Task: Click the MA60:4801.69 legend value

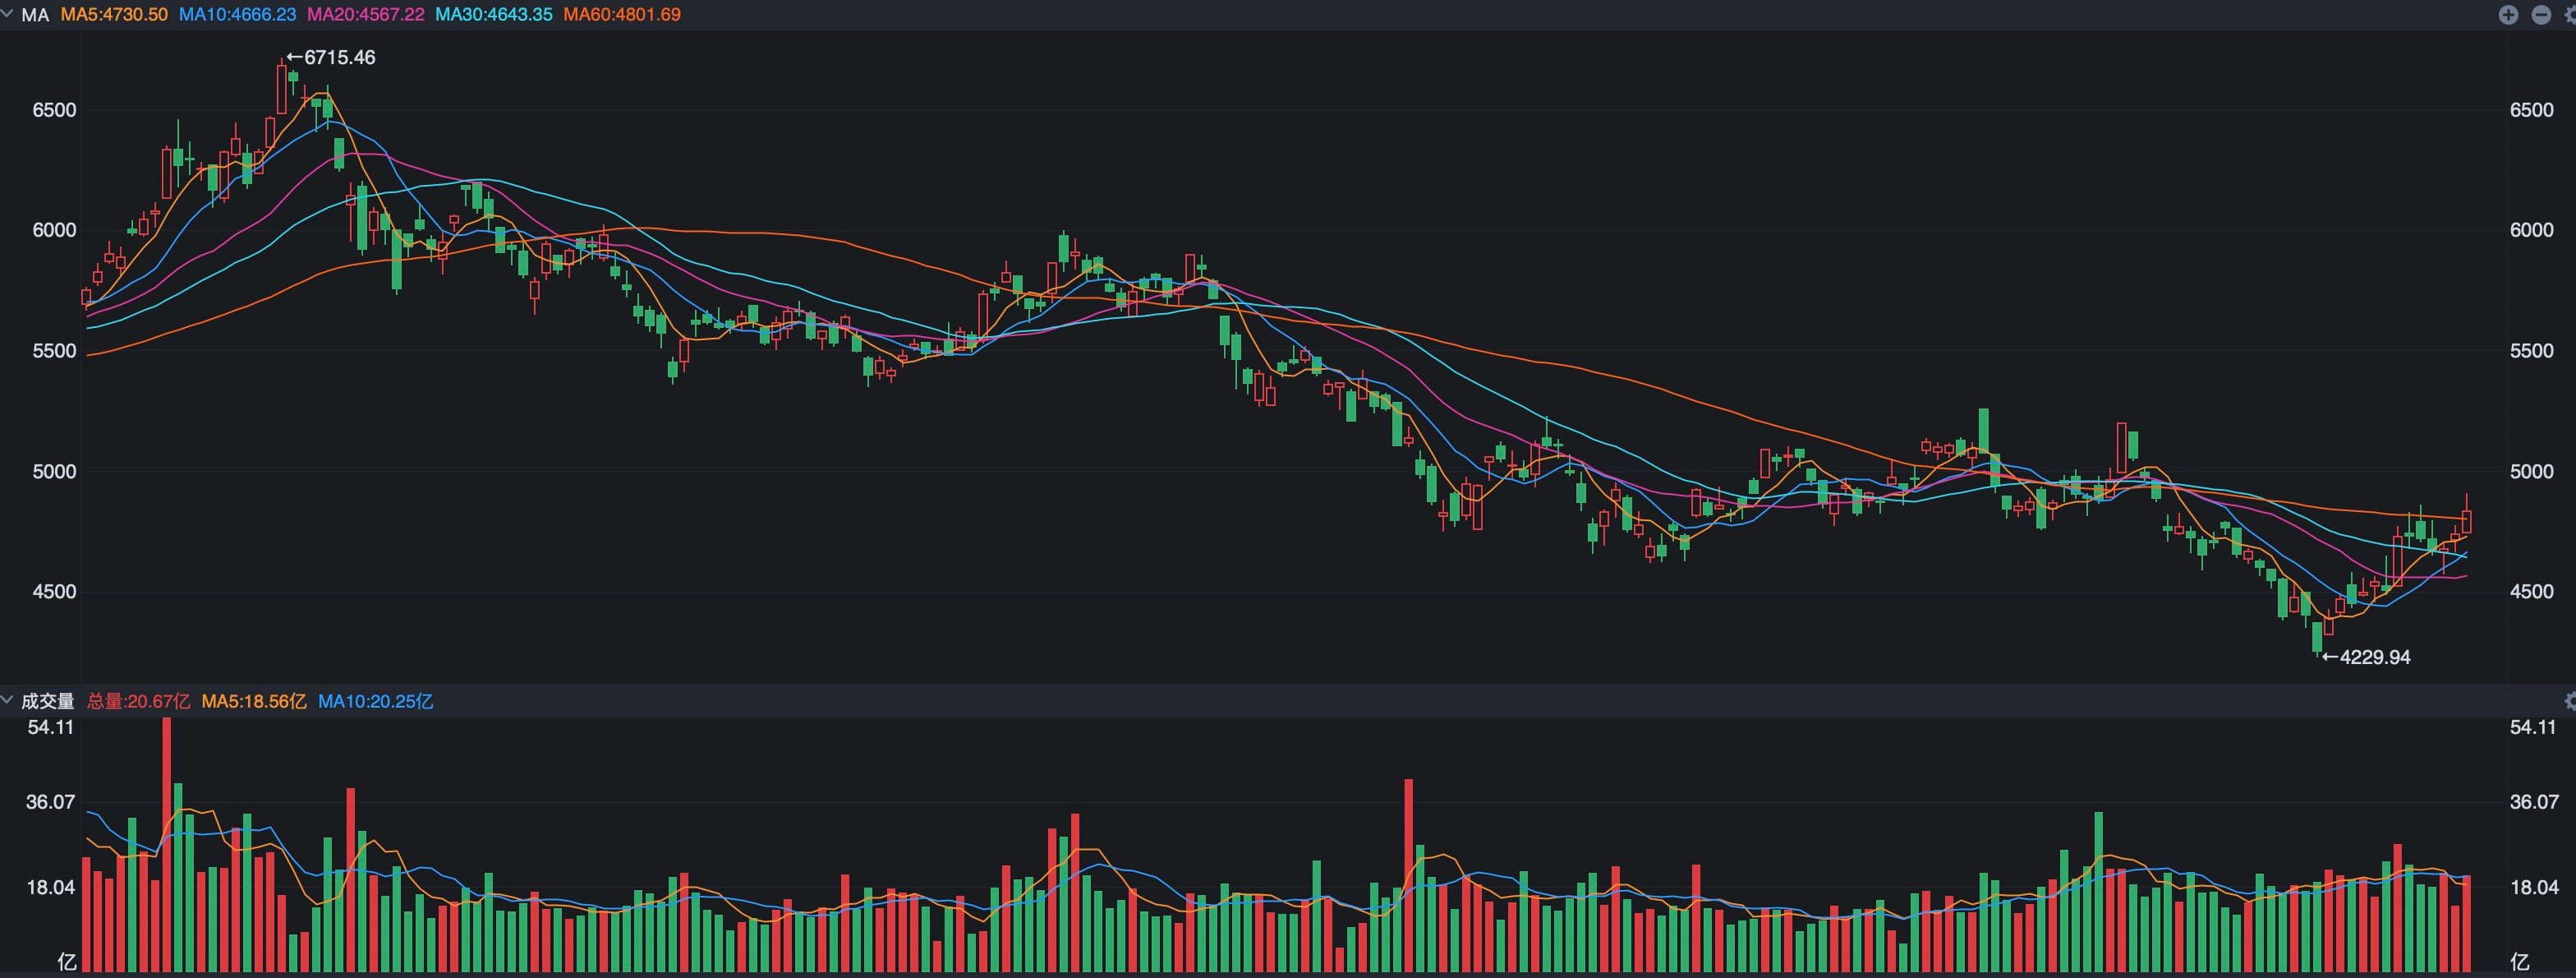Action: tap(622, 15)
